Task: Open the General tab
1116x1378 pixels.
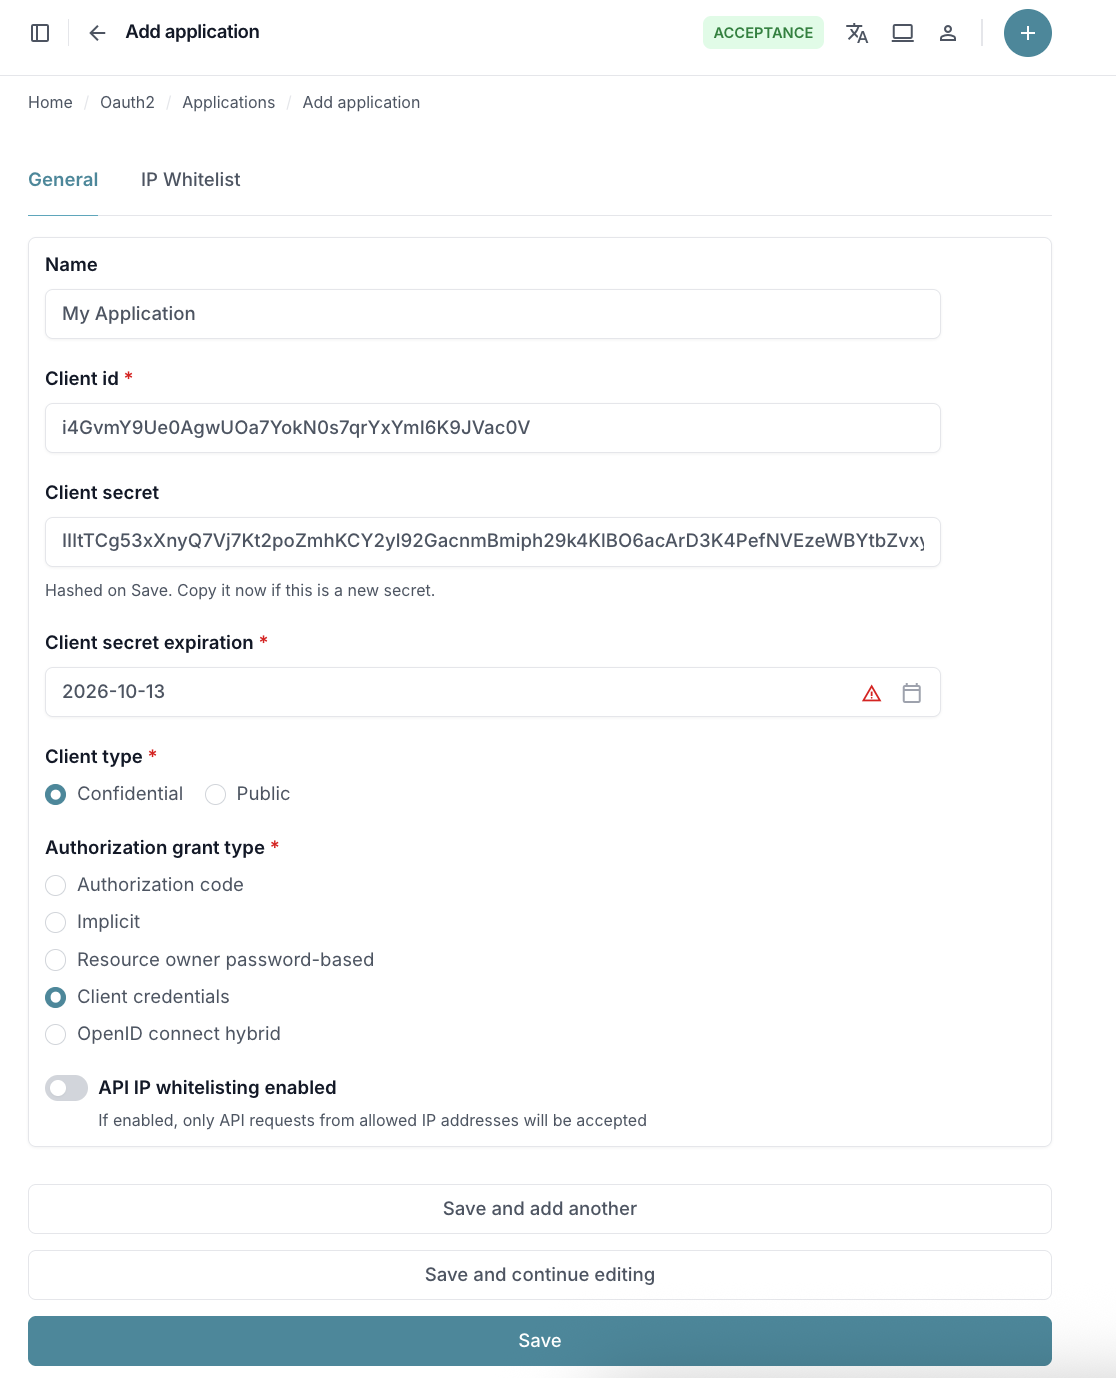Action: 63,179
